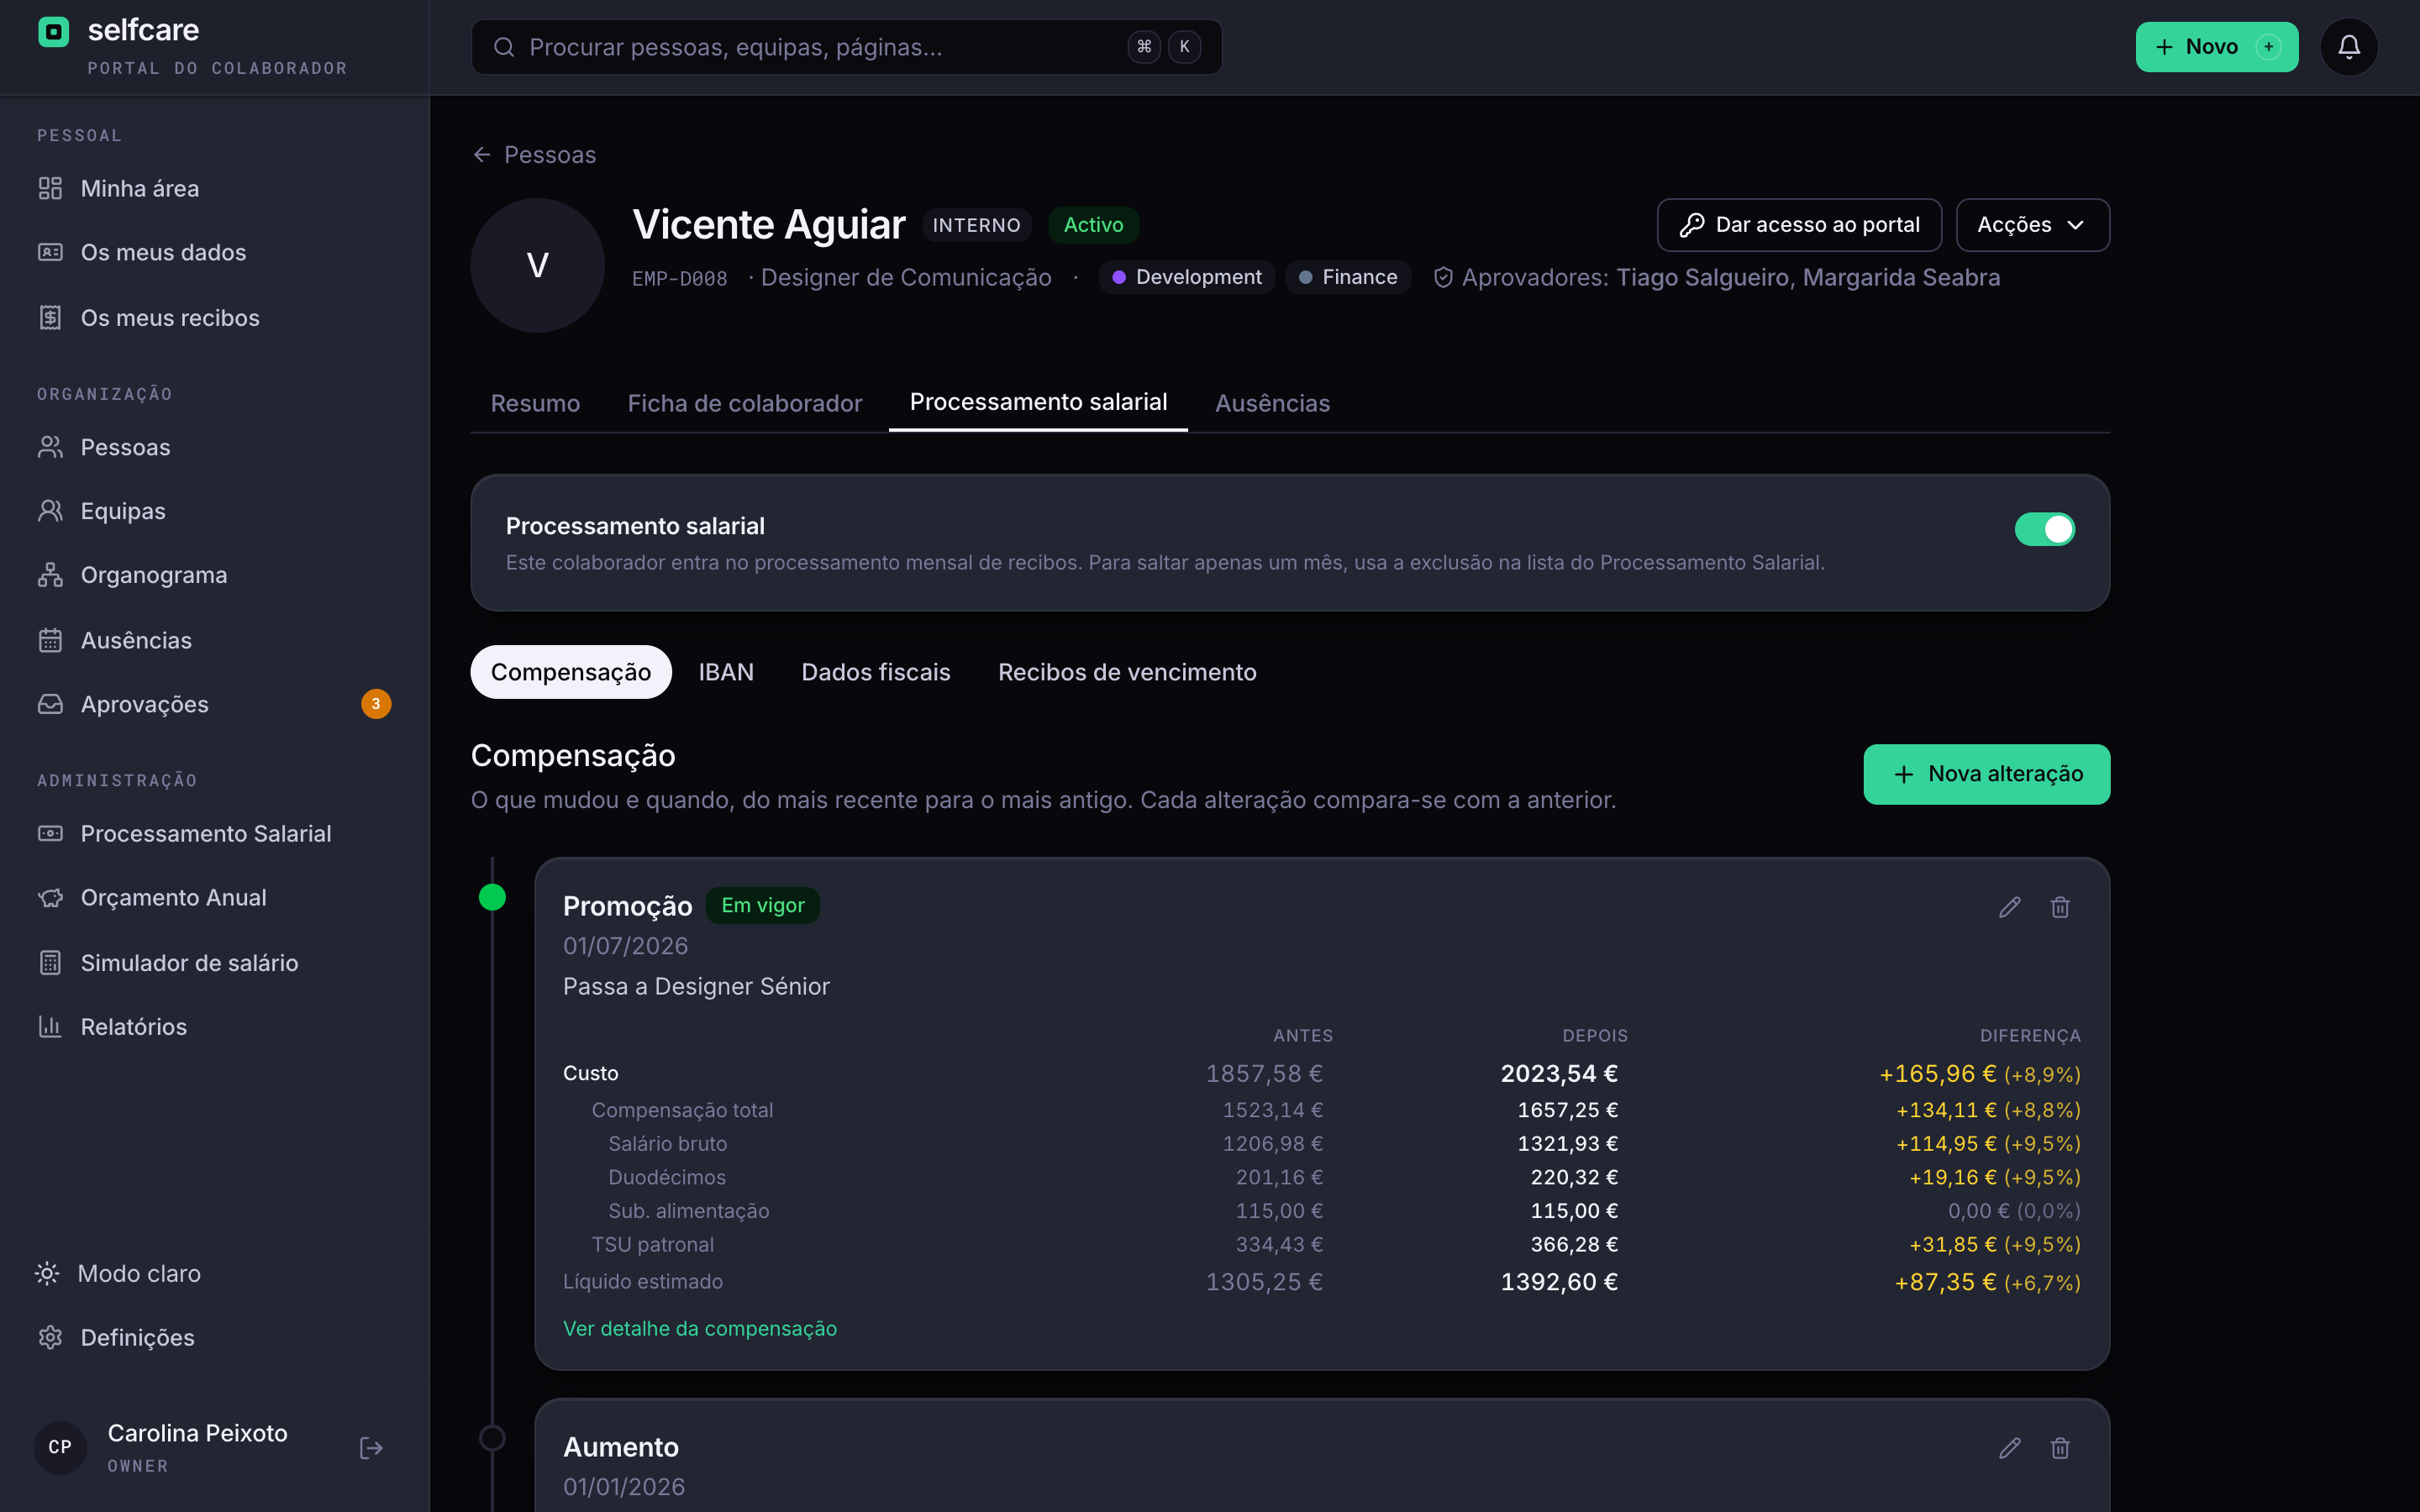Open Ver detalhe da compensação link
2420x1512 pixels.
(700, 1328)
